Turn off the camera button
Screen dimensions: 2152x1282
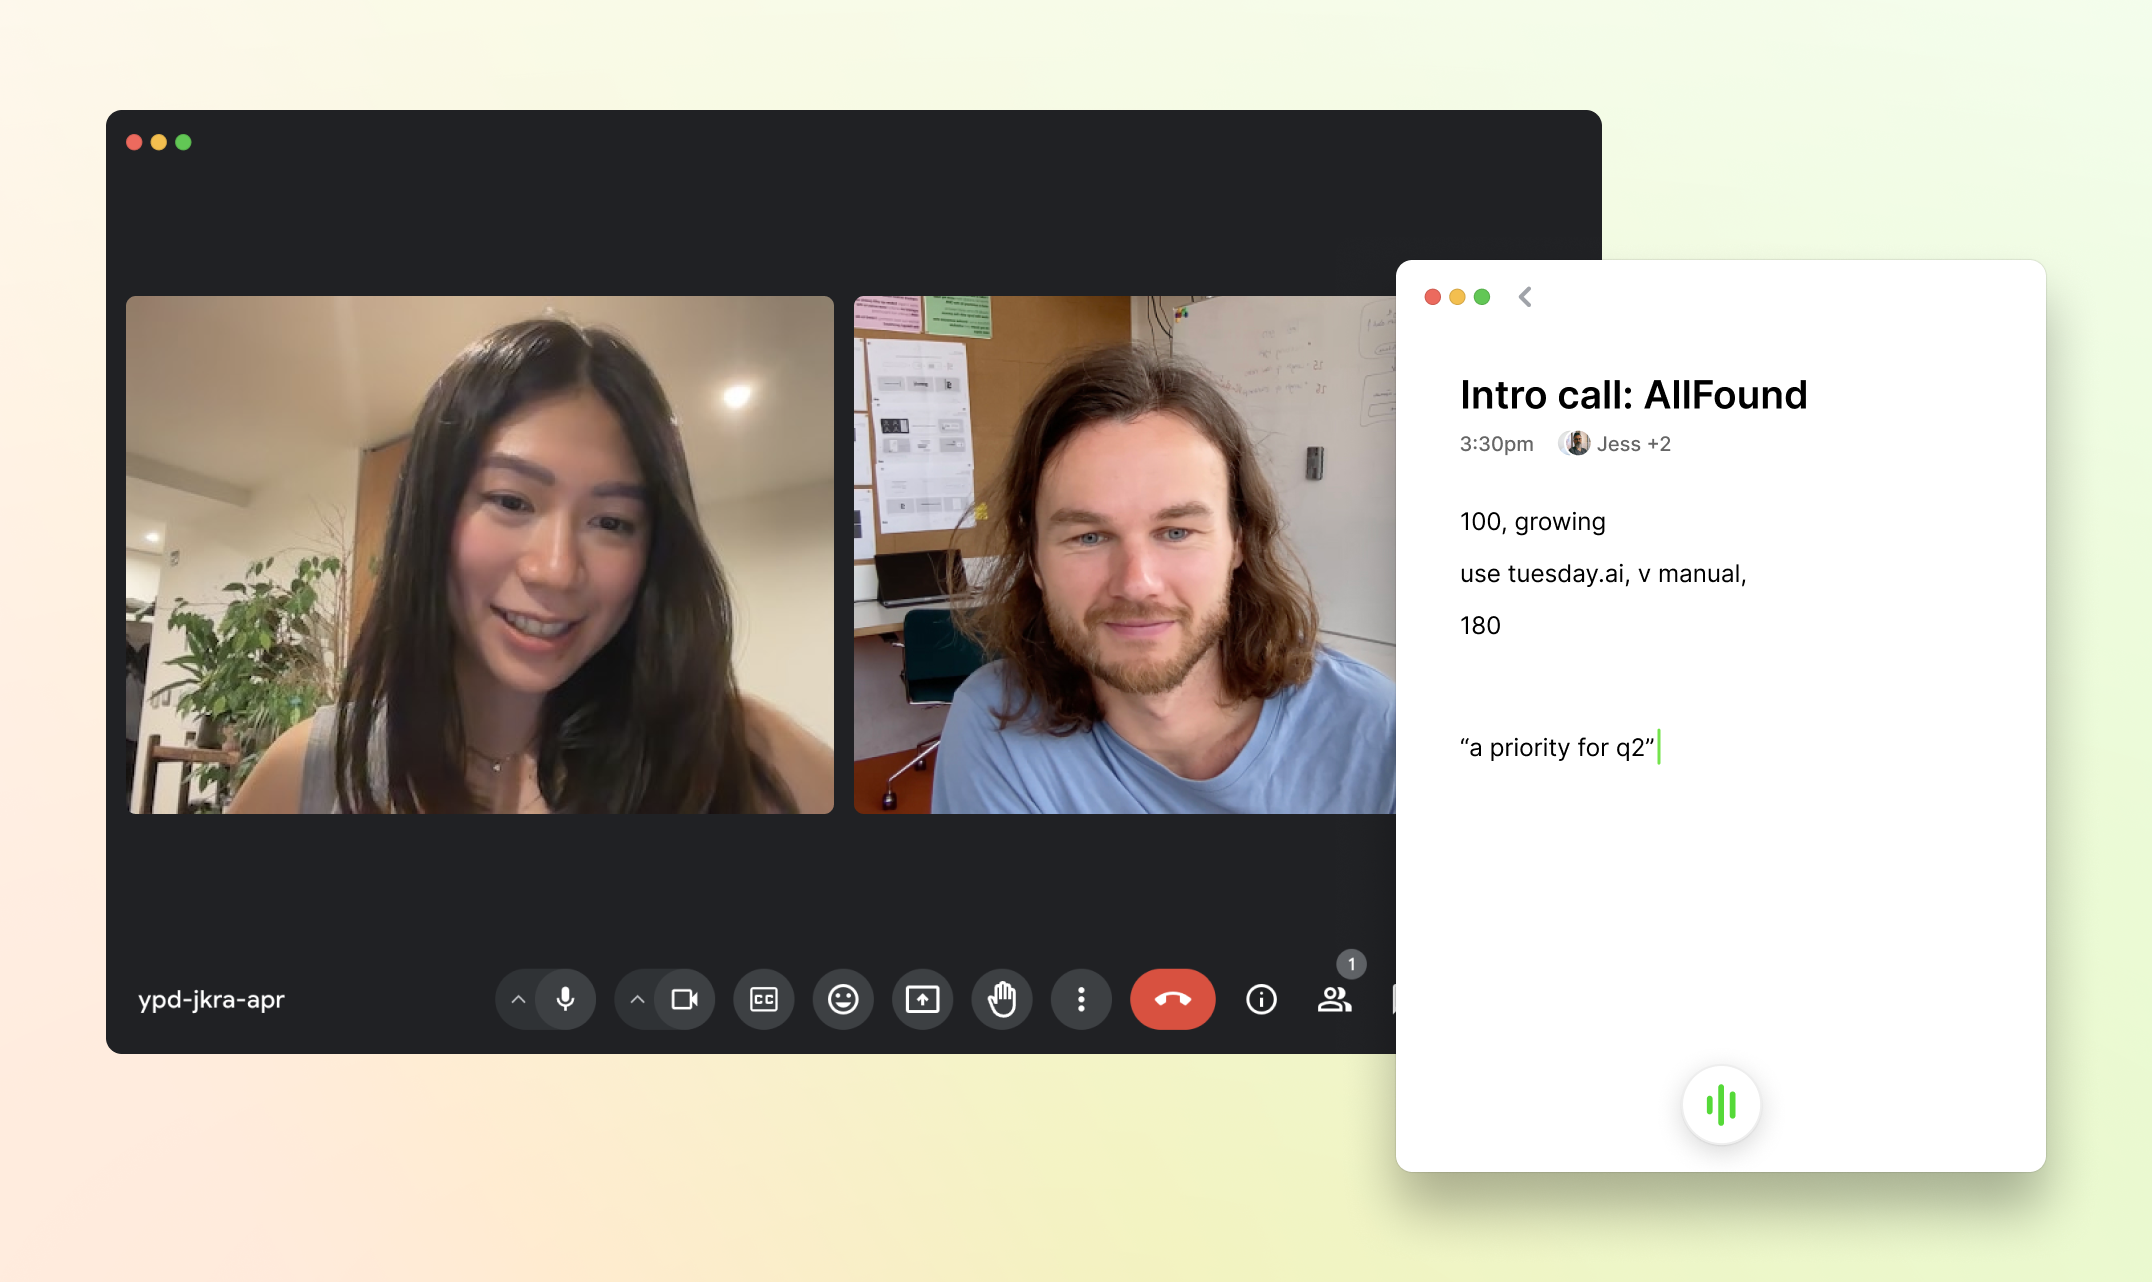pyautogui.click(x=685, y=999)
